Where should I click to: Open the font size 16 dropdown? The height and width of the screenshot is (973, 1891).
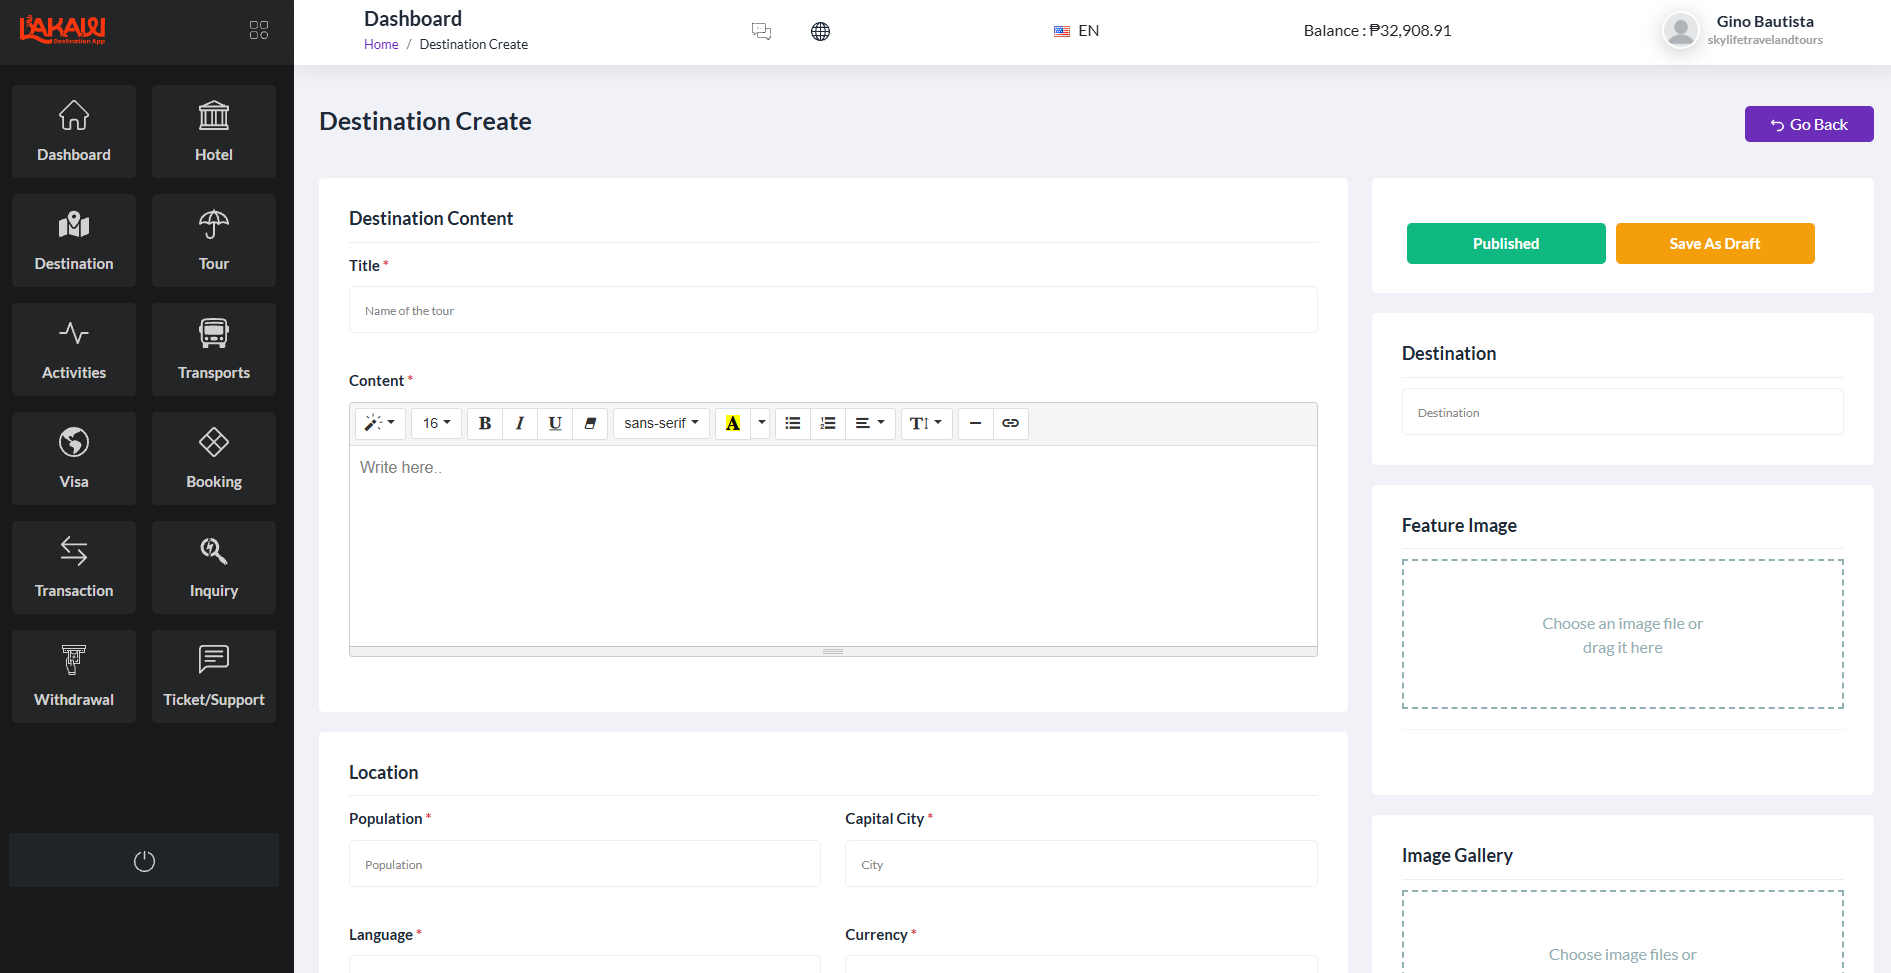click(436, 423)
